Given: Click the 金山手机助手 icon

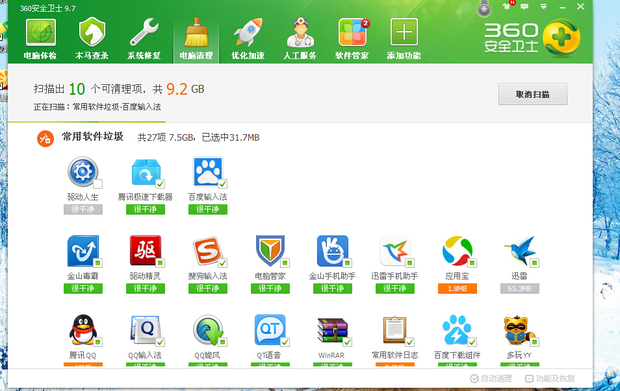Looking at the screenshot, I should click(333, 251).
